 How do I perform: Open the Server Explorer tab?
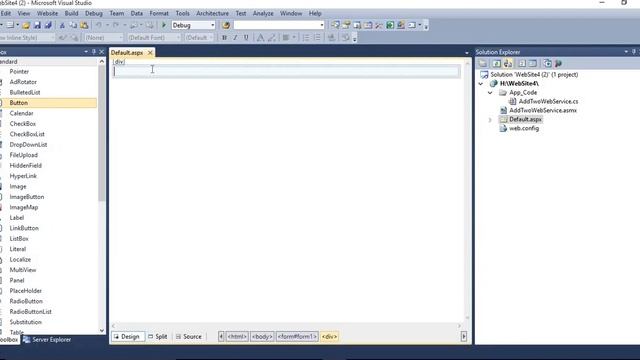click(x=47, y=340)
